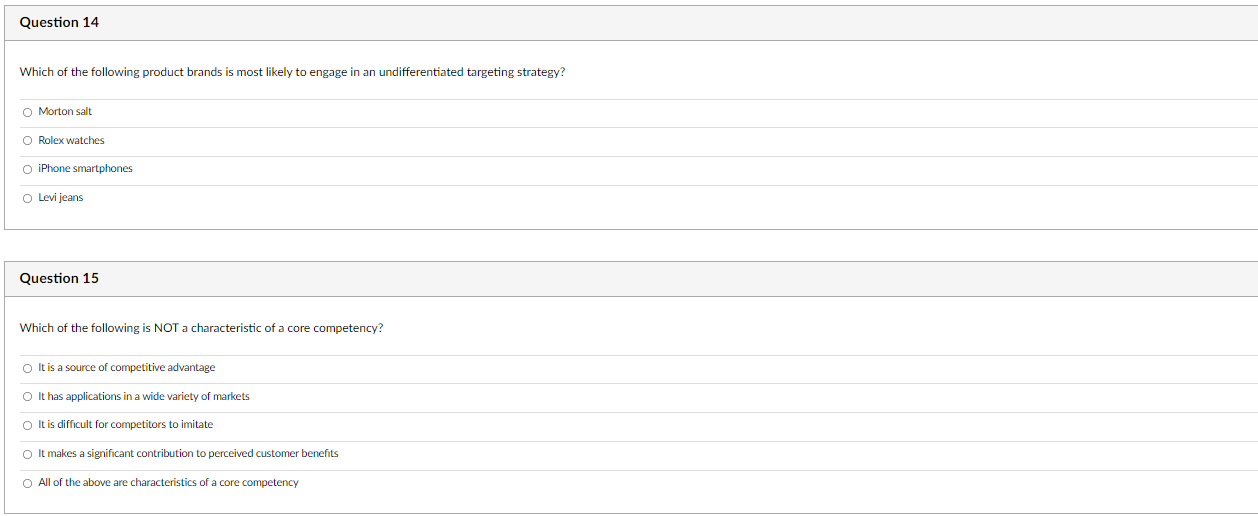Choose radio for 'applications in a wide variety of markets'

(x=28, y=397)
